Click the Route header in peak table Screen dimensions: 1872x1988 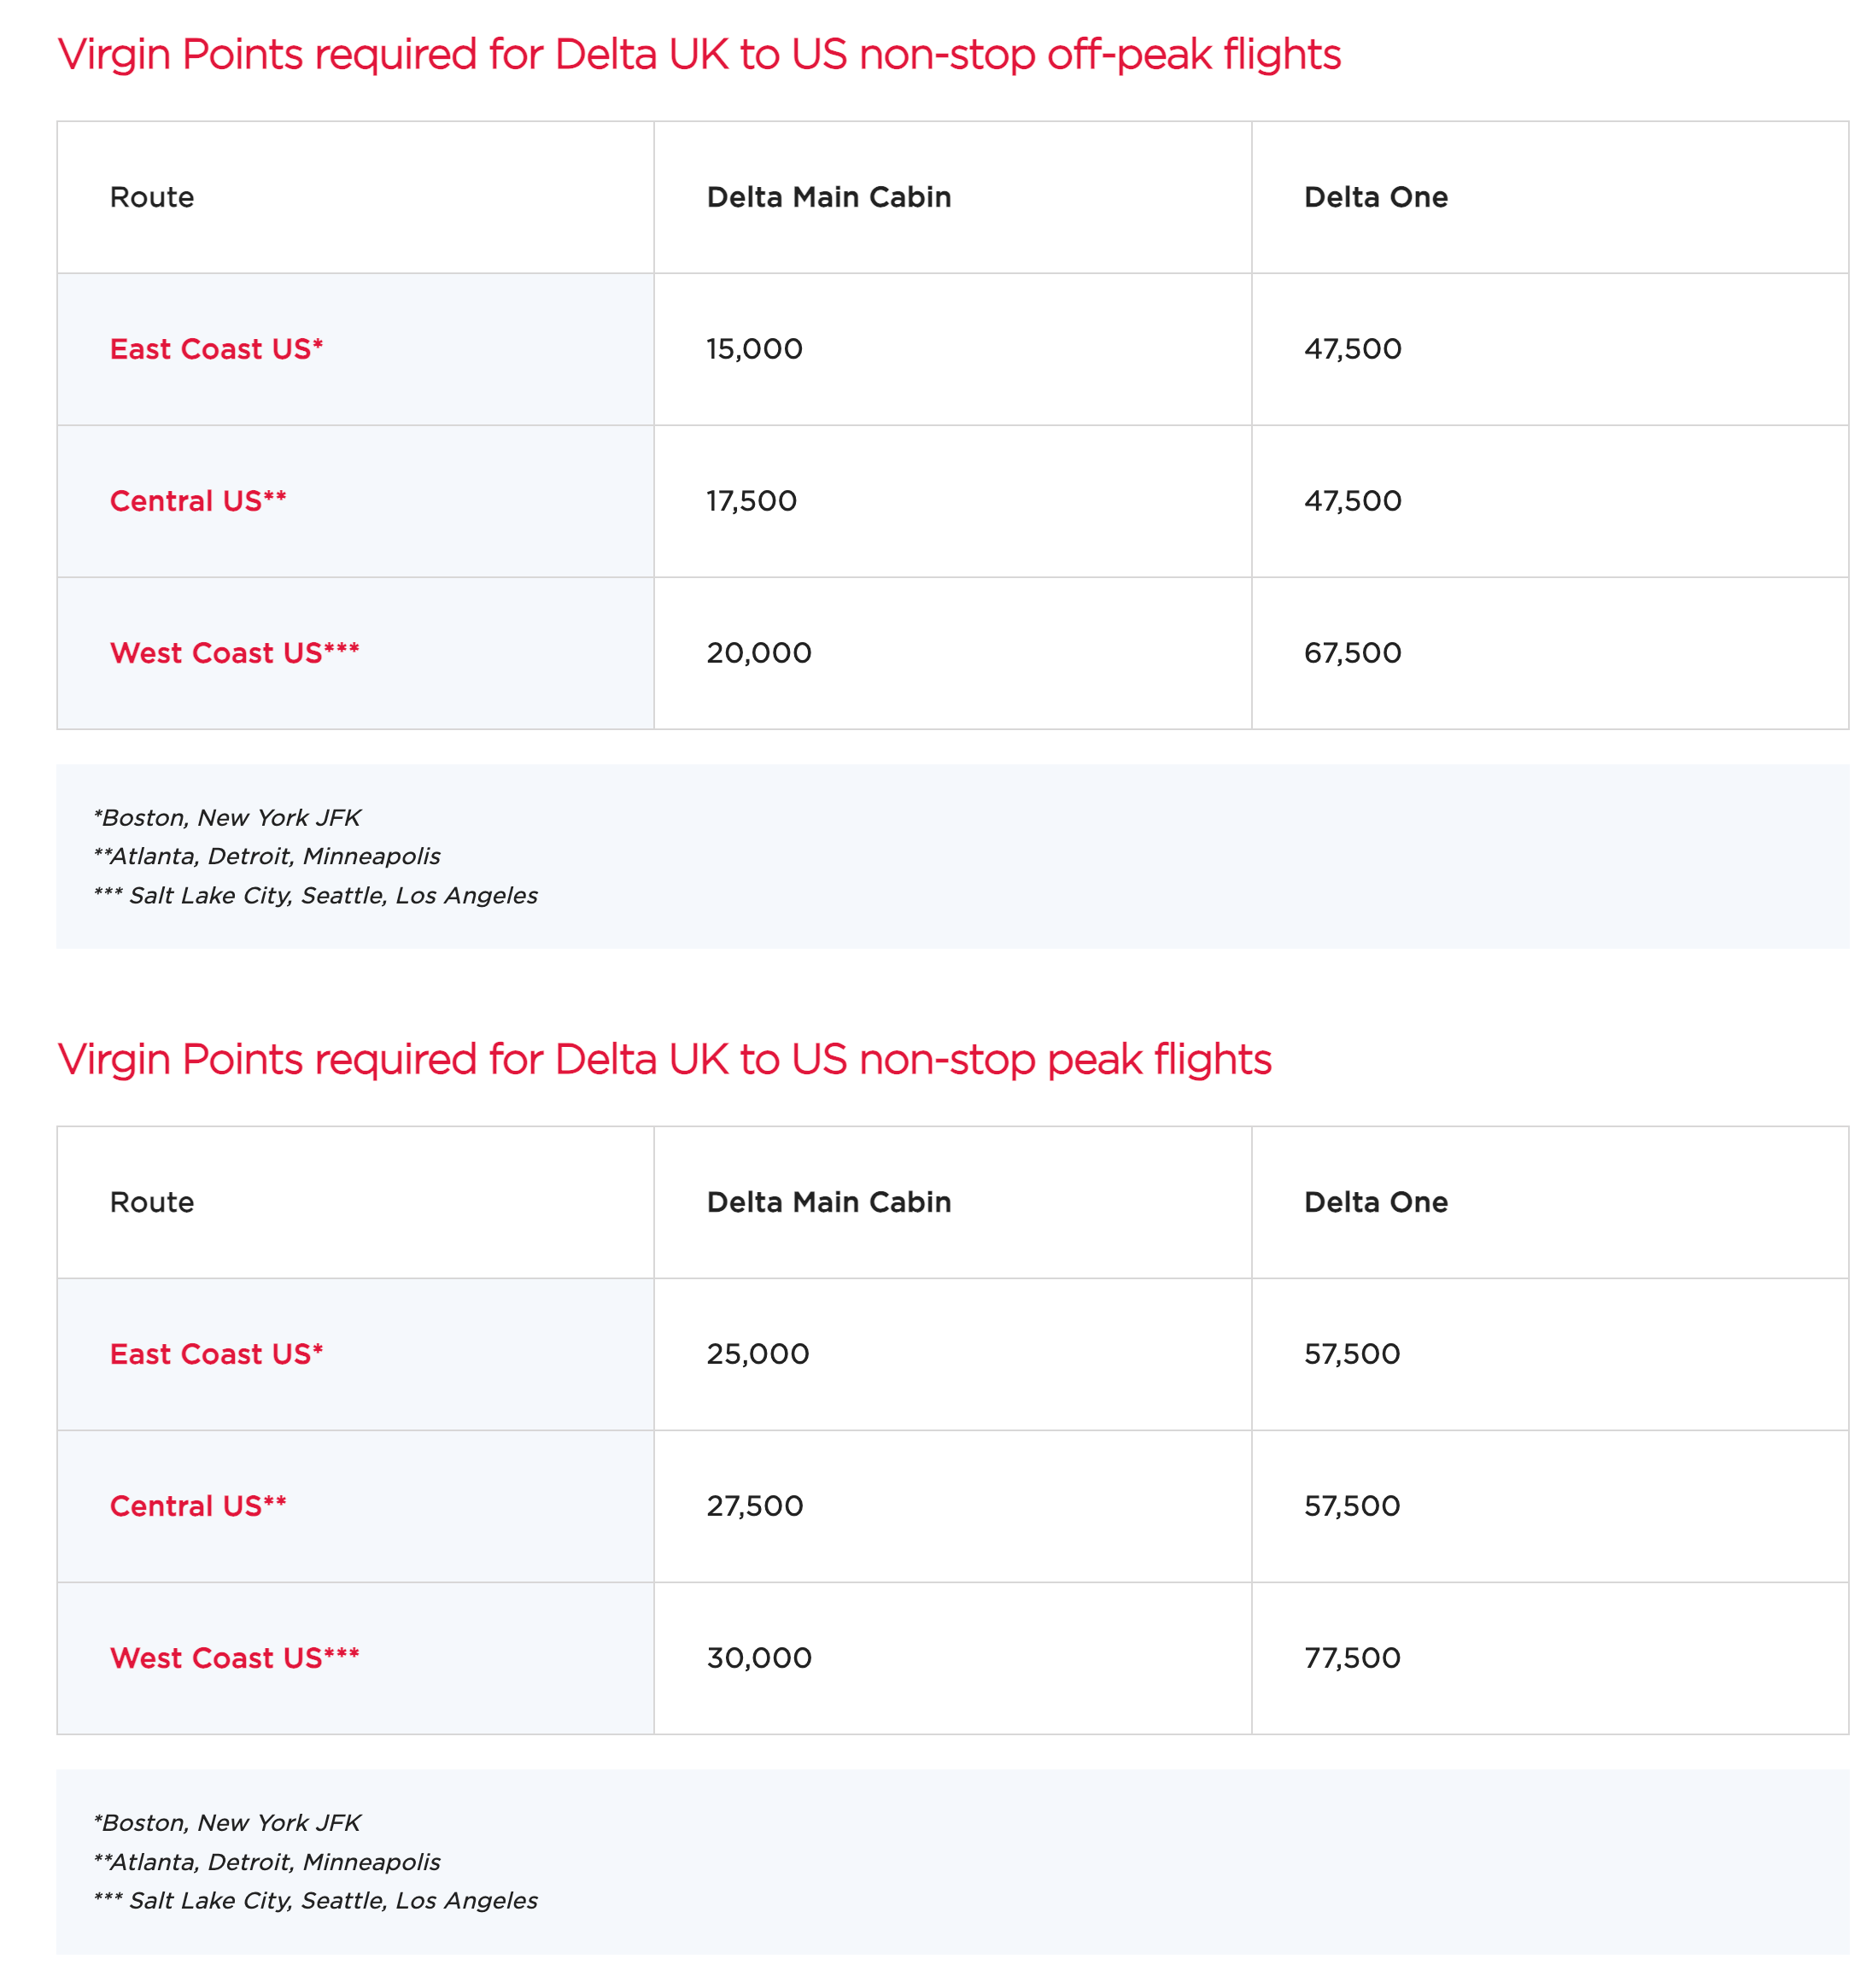(x=152, y=1202)
